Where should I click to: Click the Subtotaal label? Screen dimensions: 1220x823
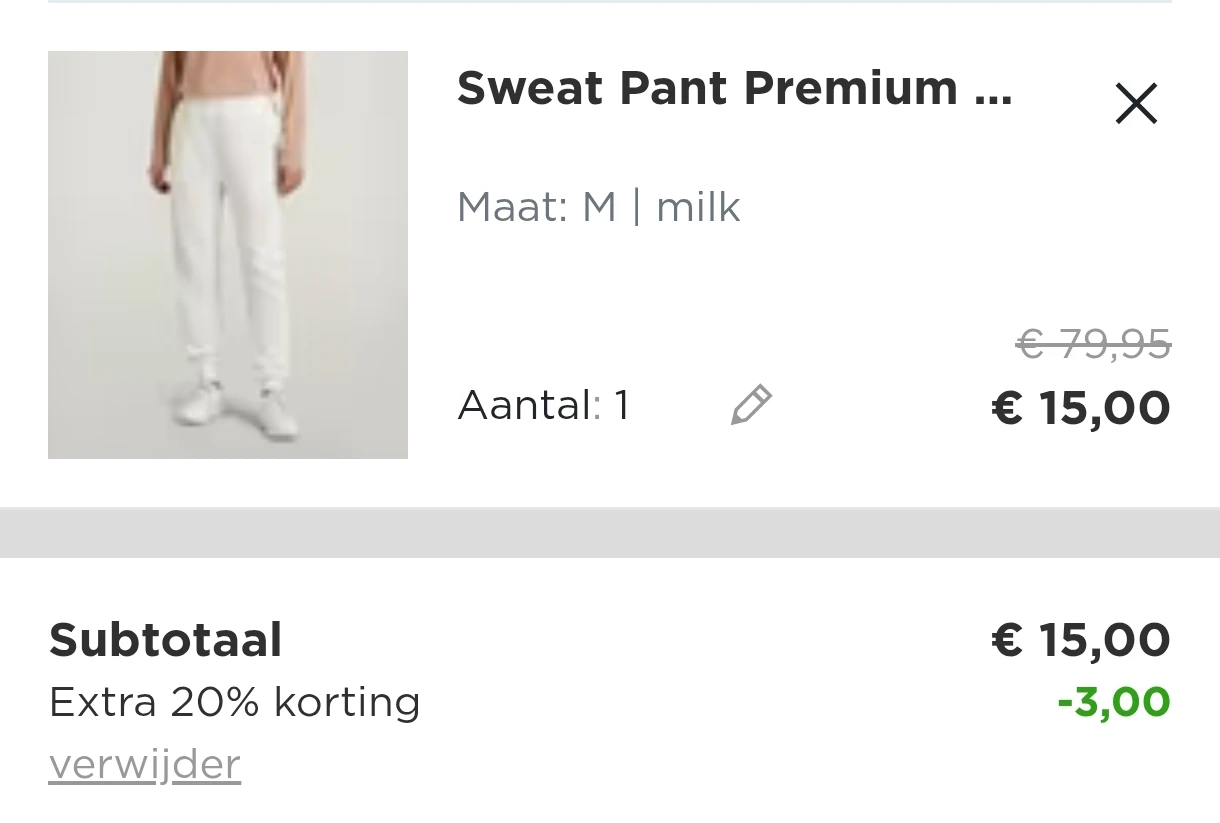165,639
